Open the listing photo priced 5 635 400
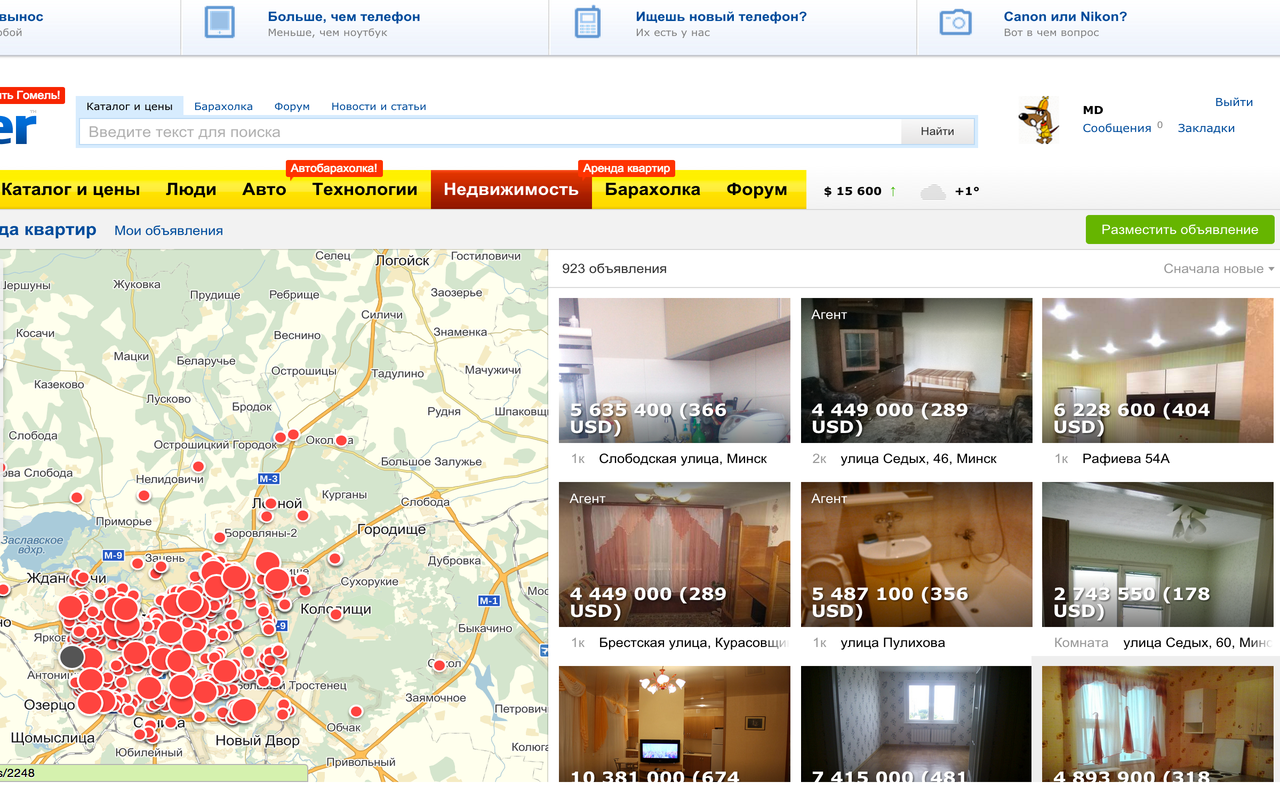 pos(674,370)
